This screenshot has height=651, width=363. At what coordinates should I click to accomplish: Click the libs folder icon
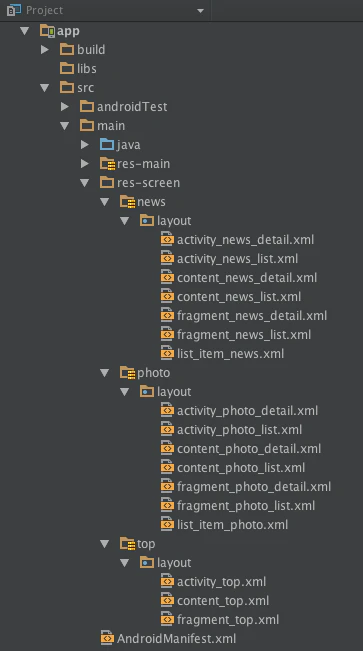67,69
